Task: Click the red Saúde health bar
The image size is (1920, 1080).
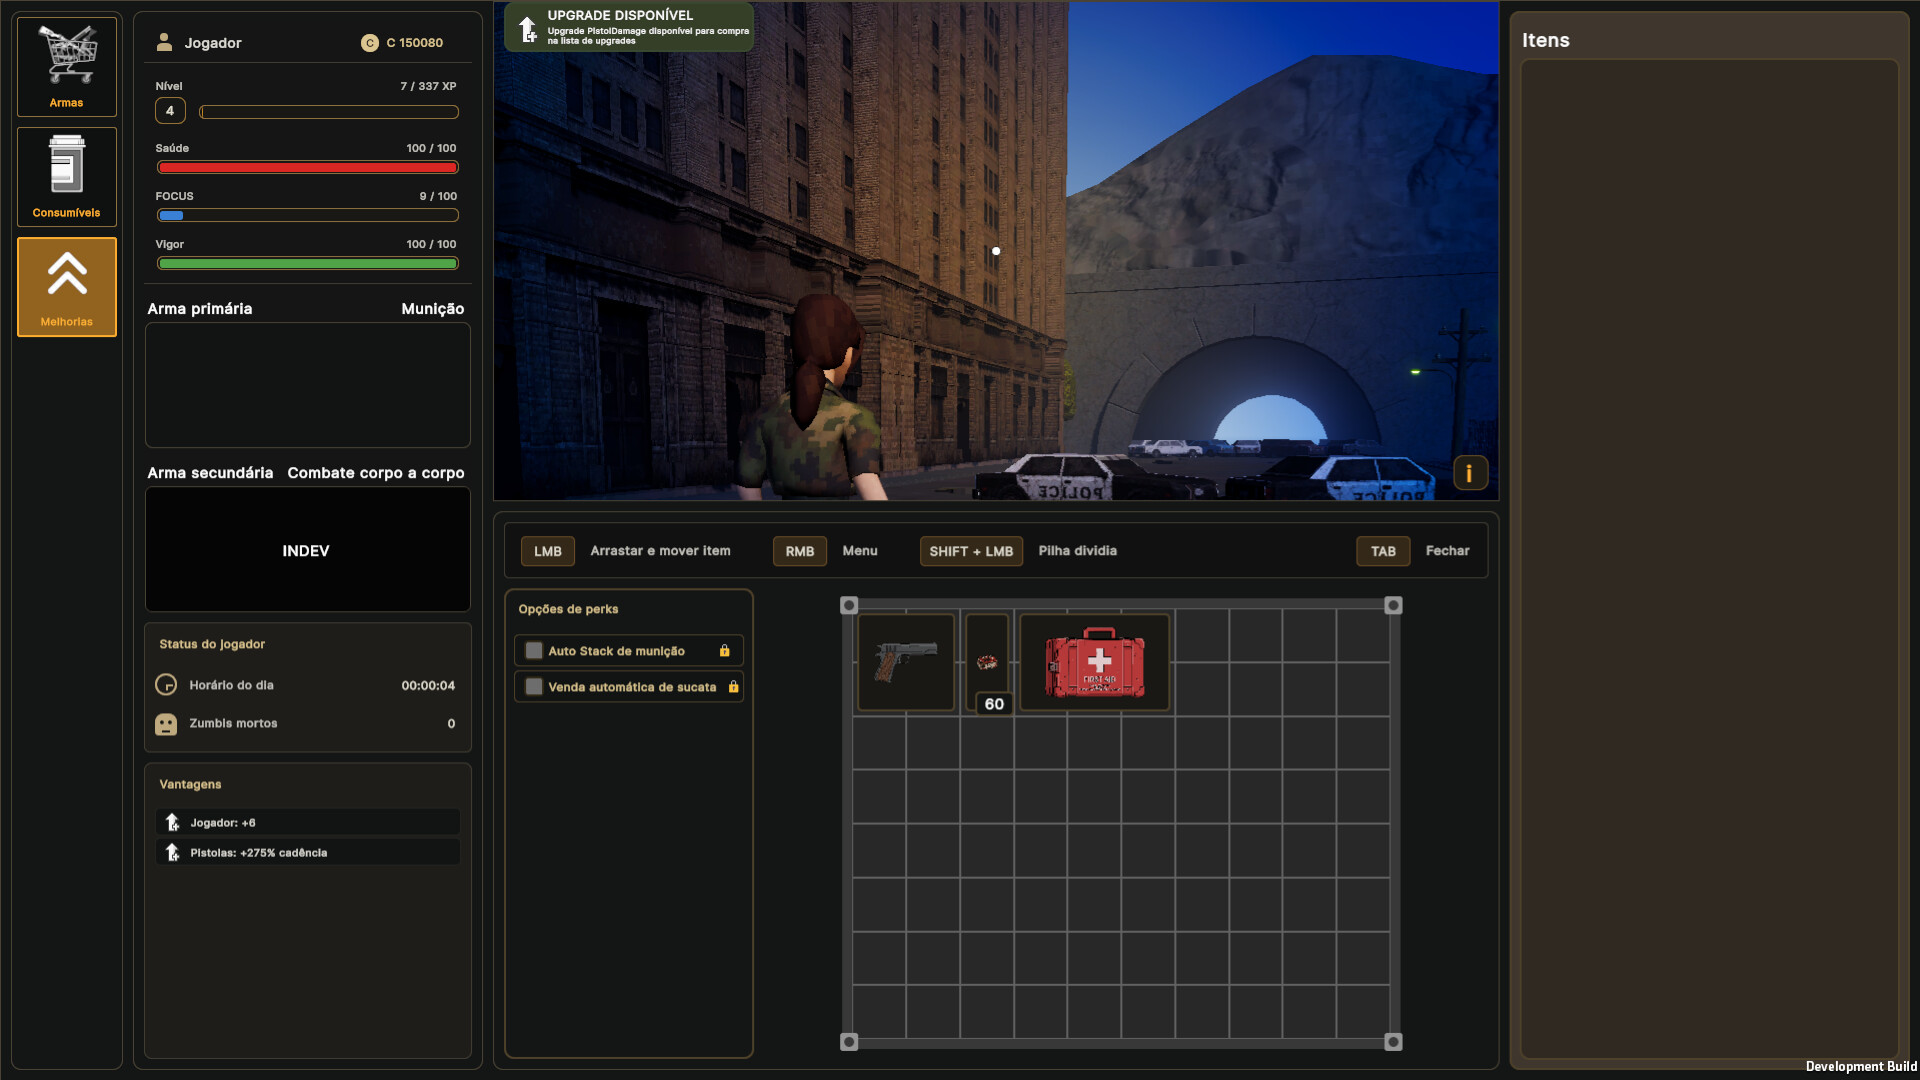Action: pyautogui.click(x=308, y=167)
